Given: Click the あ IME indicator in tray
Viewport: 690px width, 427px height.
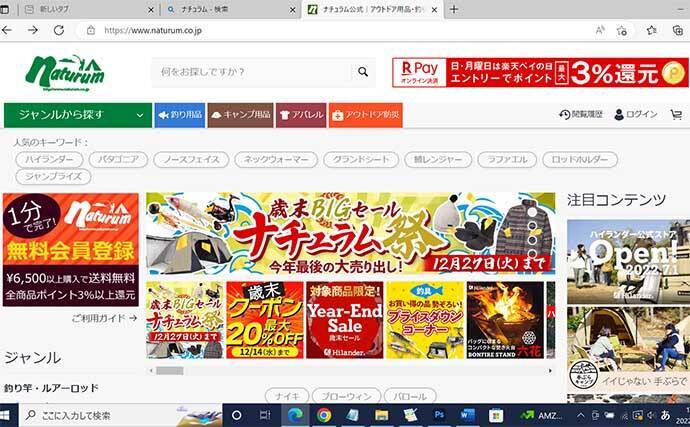Looking at the screenshot, I should pyautogui.click(x=665, y=415).
